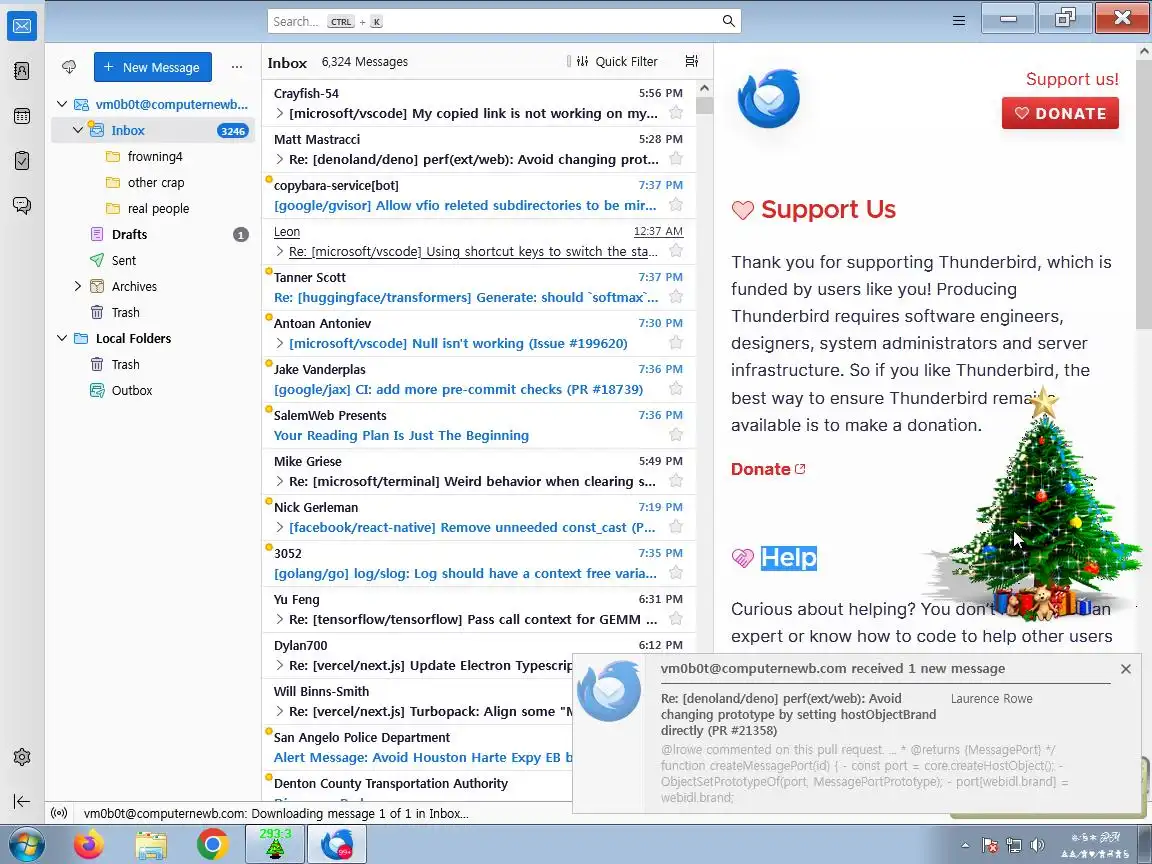This screenshot has height=864, width=1152.
Task: Star the Matt Mastracci message
Action: tap(676, 159)
